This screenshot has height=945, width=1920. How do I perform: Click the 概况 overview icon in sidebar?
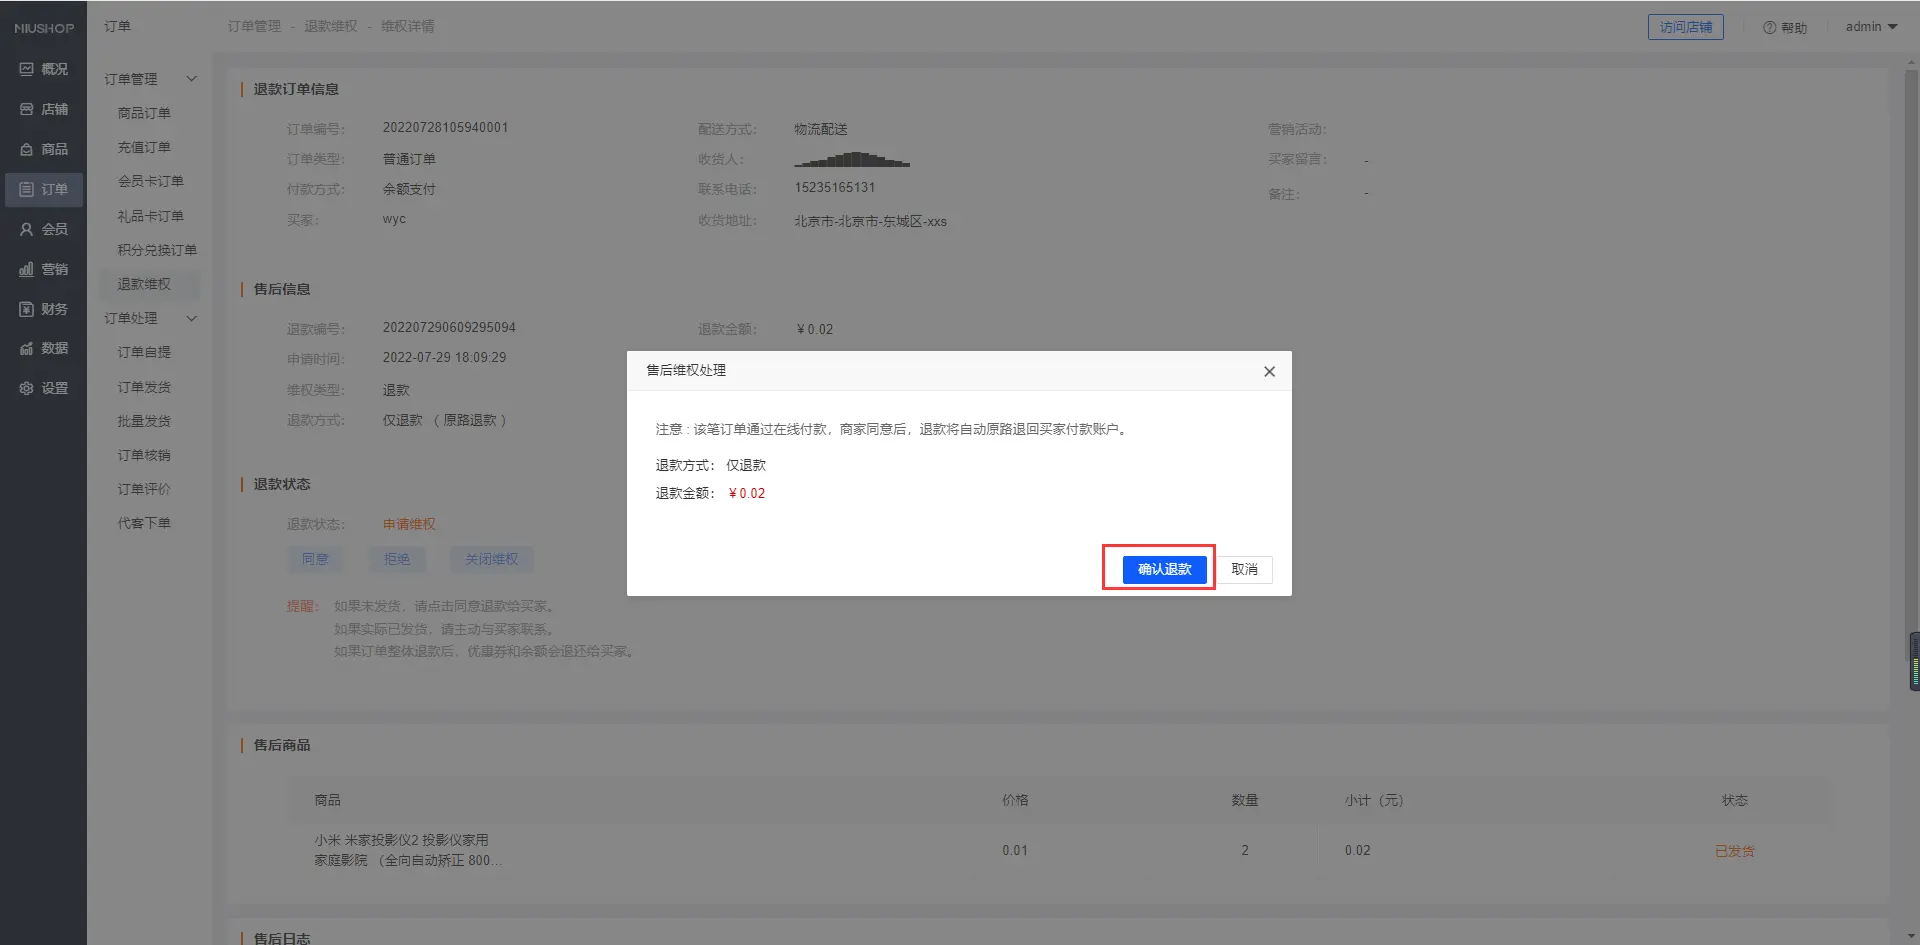tap(27, 69)
